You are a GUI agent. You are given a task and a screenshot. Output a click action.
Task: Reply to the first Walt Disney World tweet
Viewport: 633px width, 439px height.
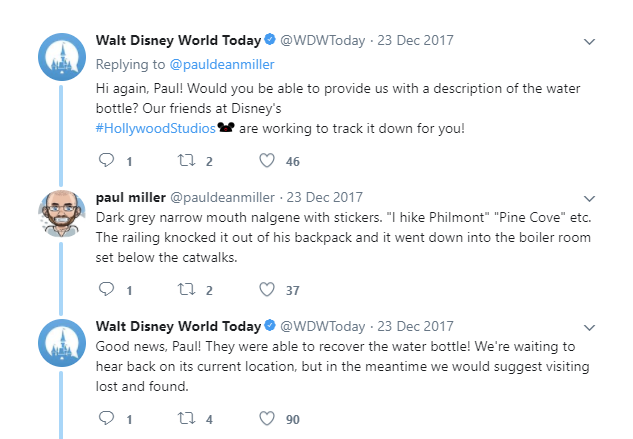pyautogui.click(x=108, y=161)
